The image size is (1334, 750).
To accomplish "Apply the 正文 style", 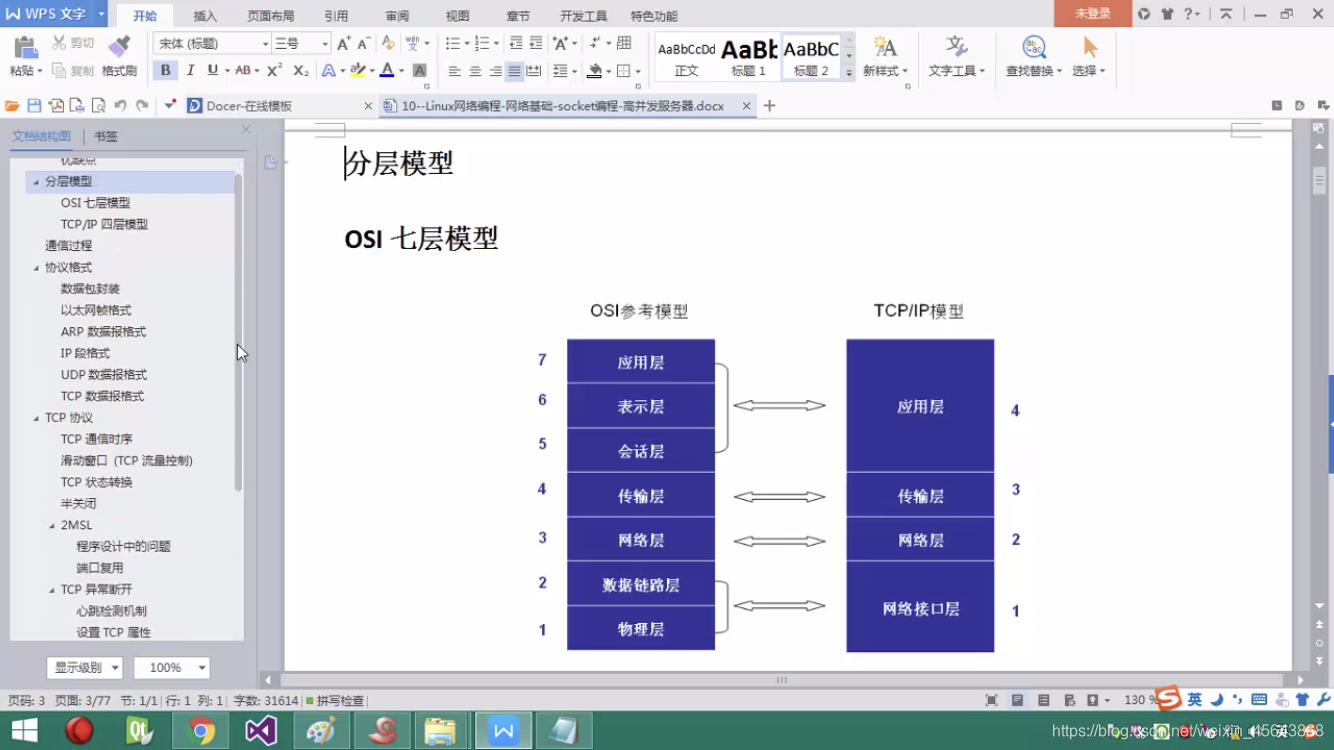I will coord(686,57).
